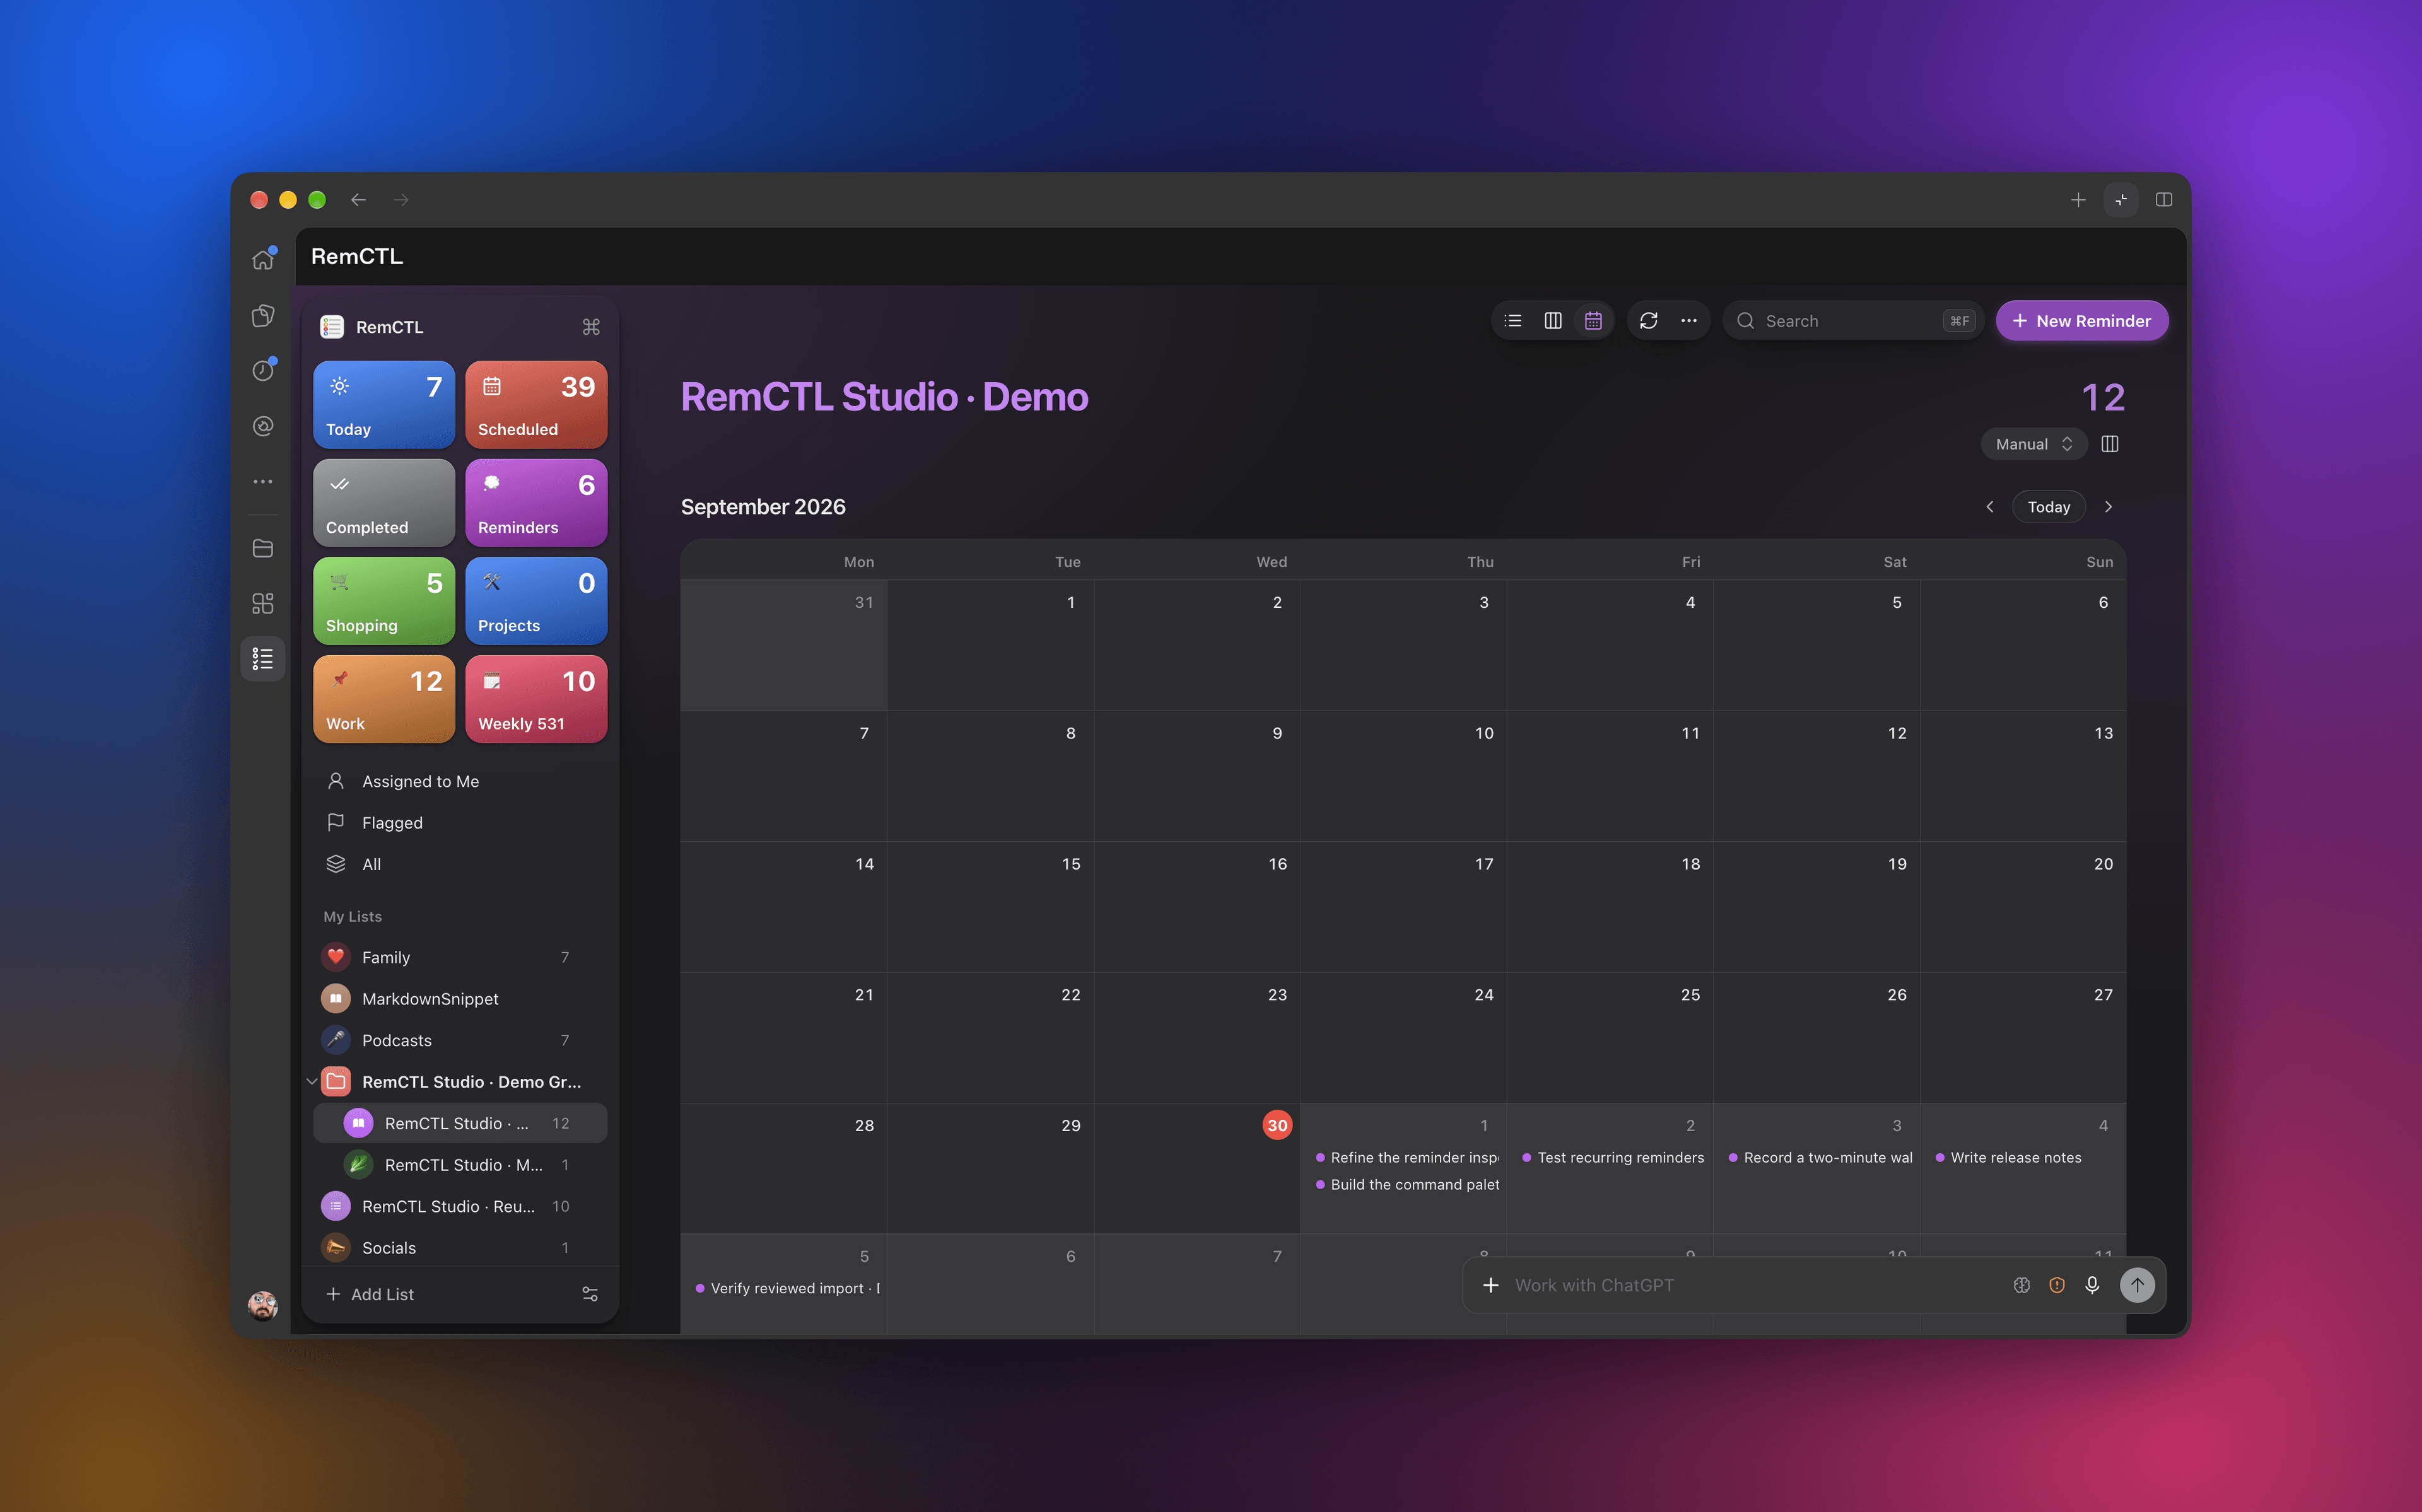The image size is (2422, 1512).
Task: Click the microphone icon in ChatGPT bar
Action: (2092, 1285)
